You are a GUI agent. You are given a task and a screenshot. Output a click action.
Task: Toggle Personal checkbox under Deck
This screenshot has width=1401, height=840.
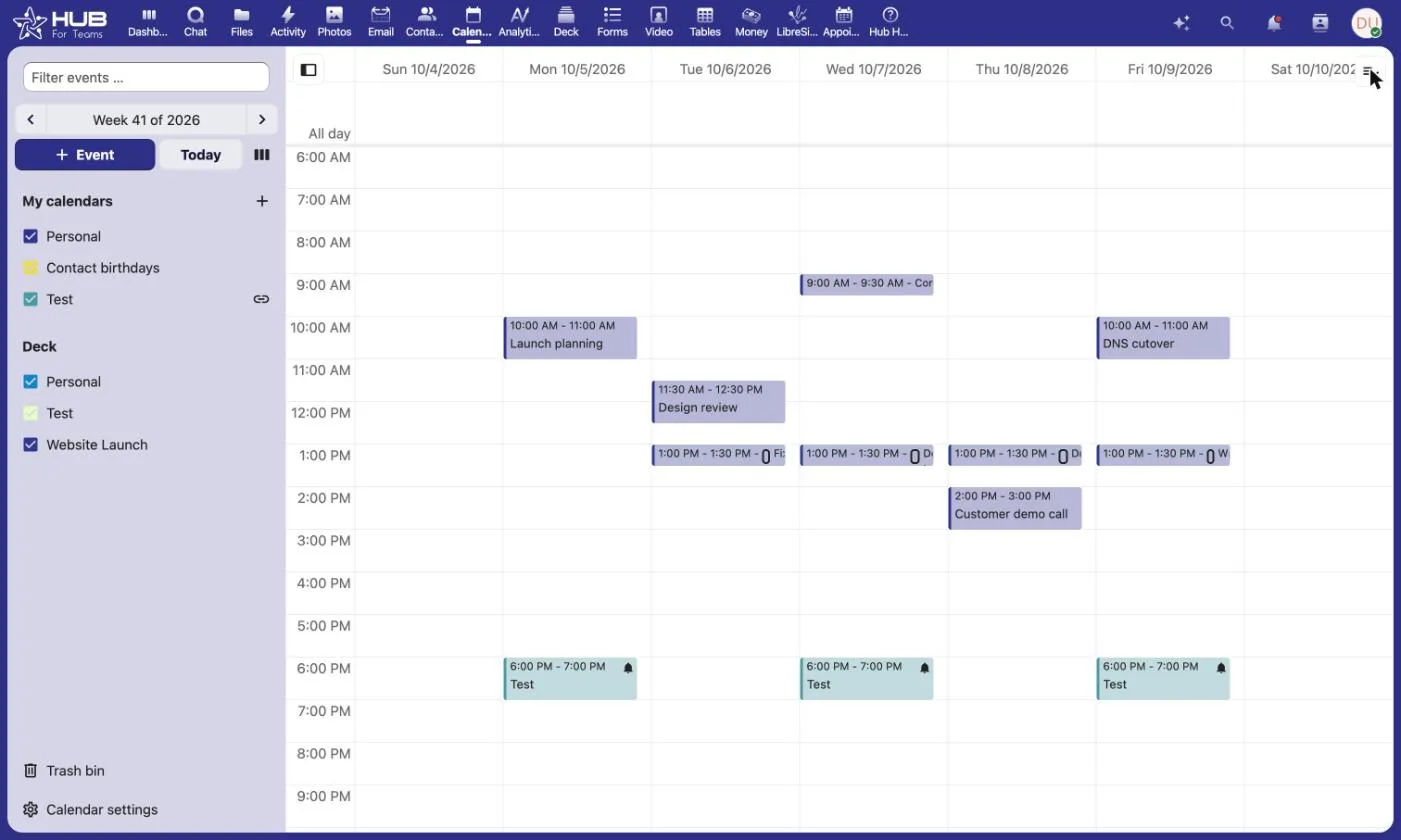[30, 382]
